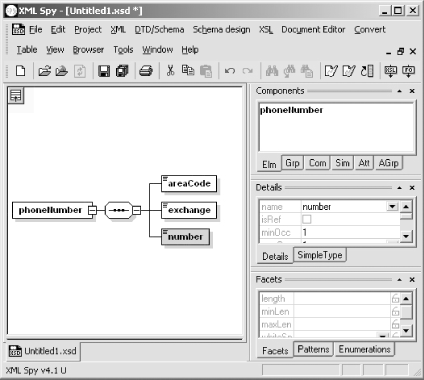Open the DTD/Schema menu

point(159,30)
